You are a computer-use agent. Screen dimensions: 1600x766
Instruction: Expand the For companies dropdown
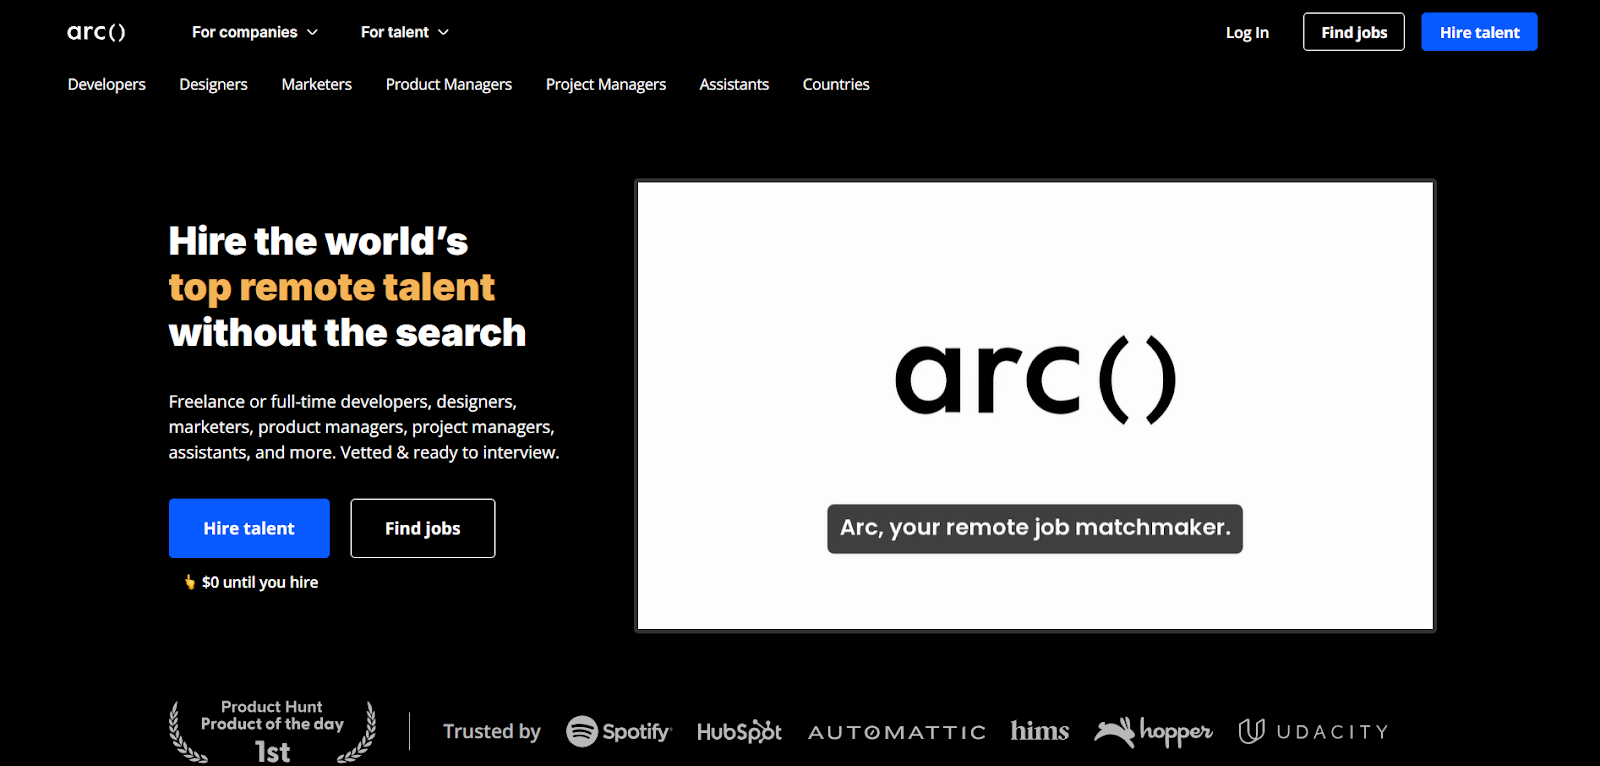(255, 32)
